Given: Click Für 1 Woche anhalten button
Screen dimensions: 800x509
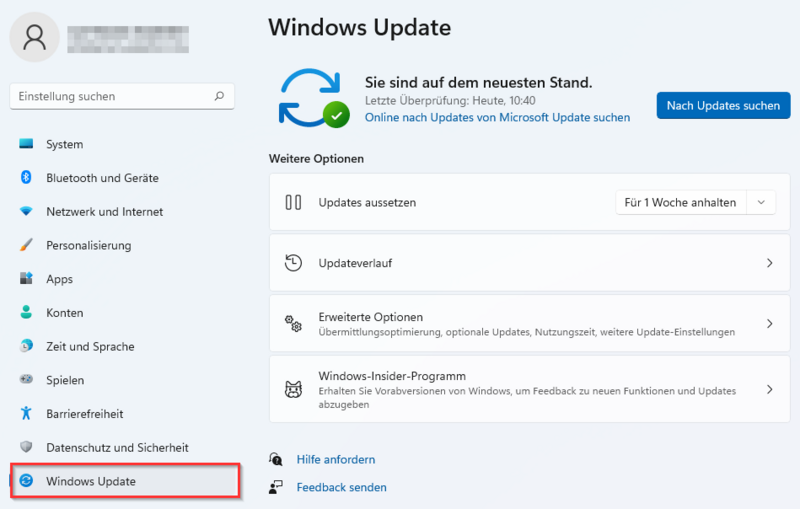Looking at the screenshot, I should [681, 202].
